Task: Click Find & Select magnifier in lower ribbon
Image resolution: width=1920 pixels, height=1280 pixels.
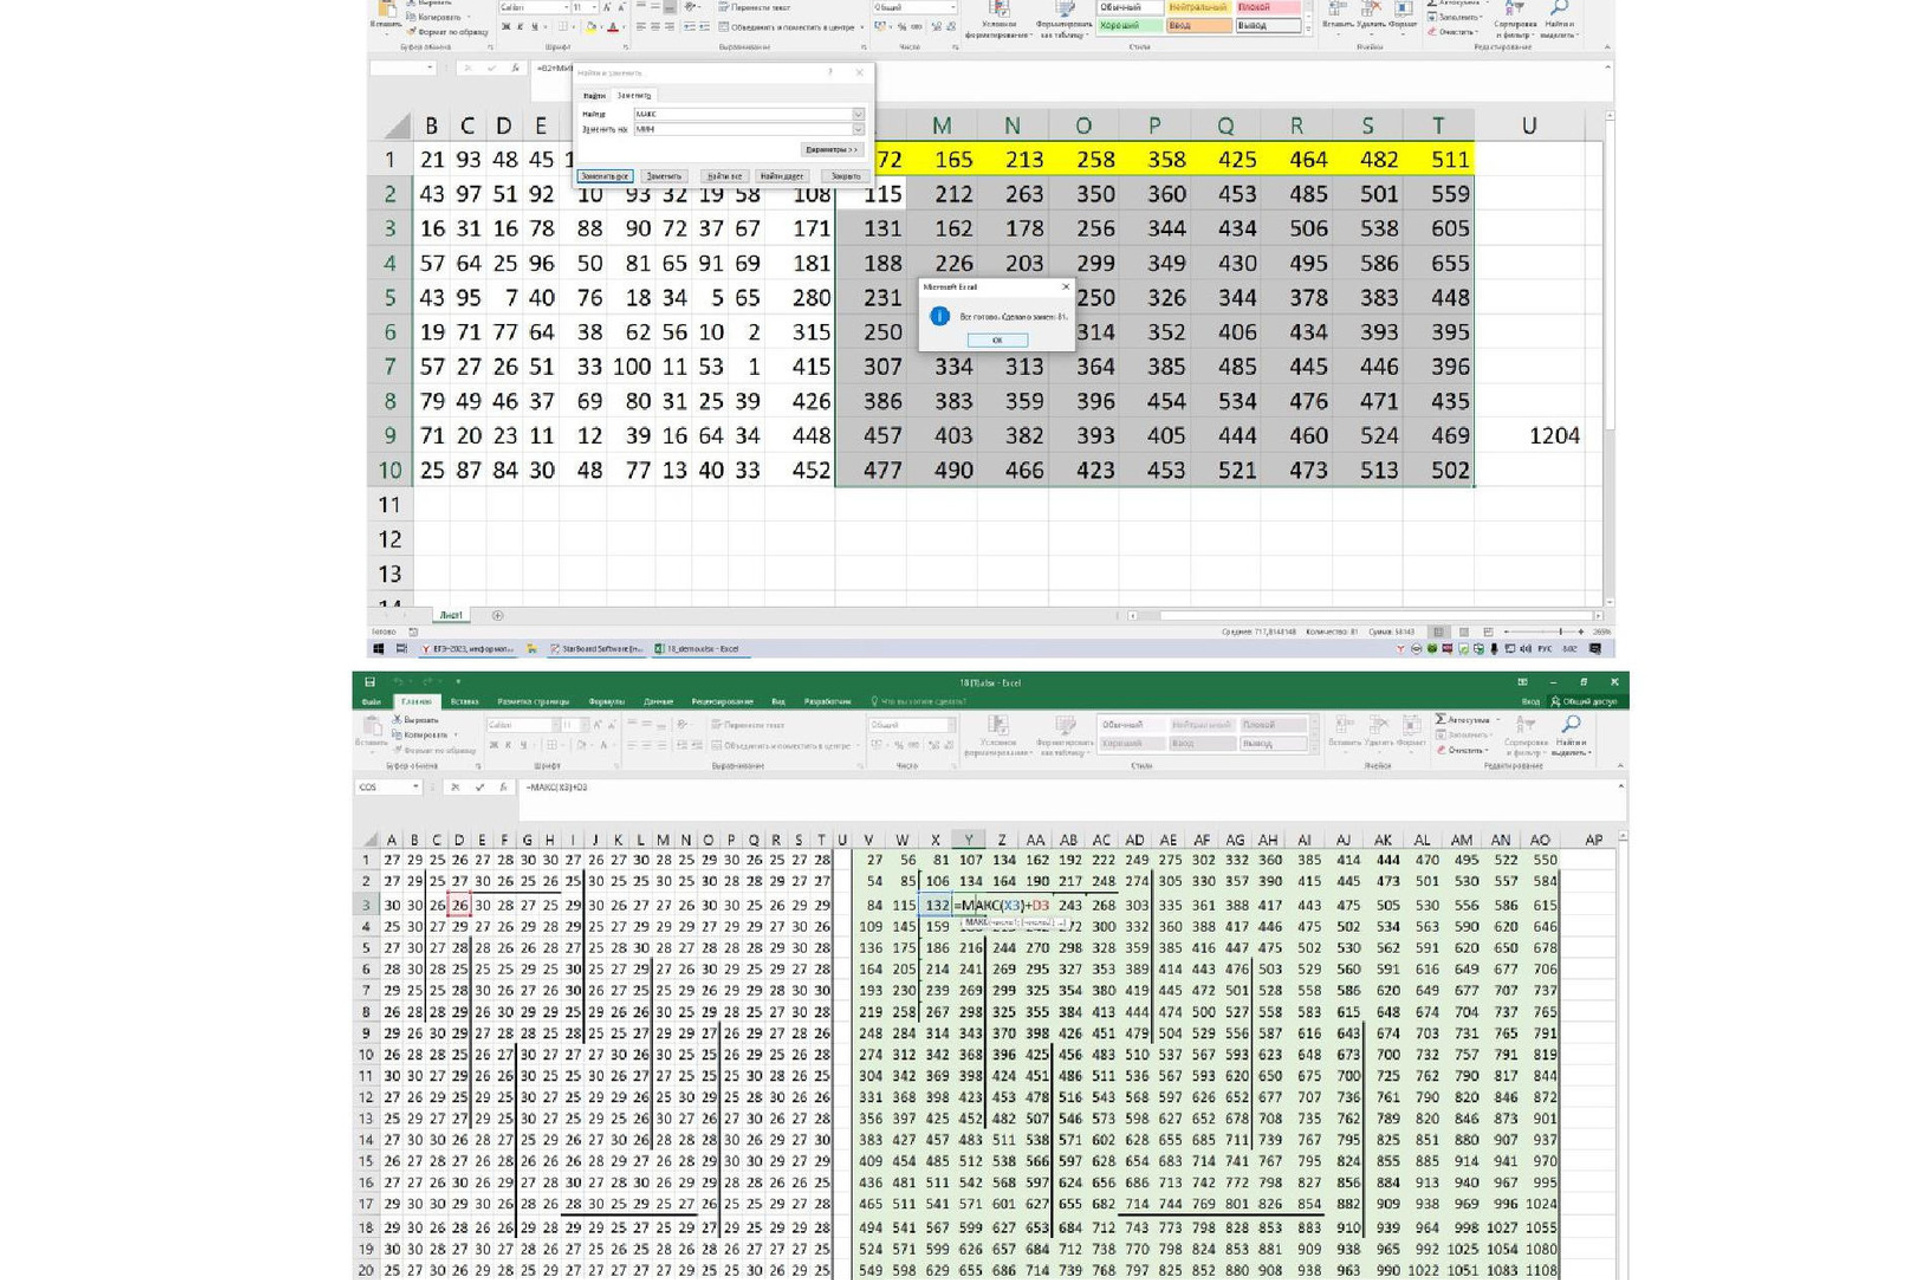Action: click(1571, 725)
